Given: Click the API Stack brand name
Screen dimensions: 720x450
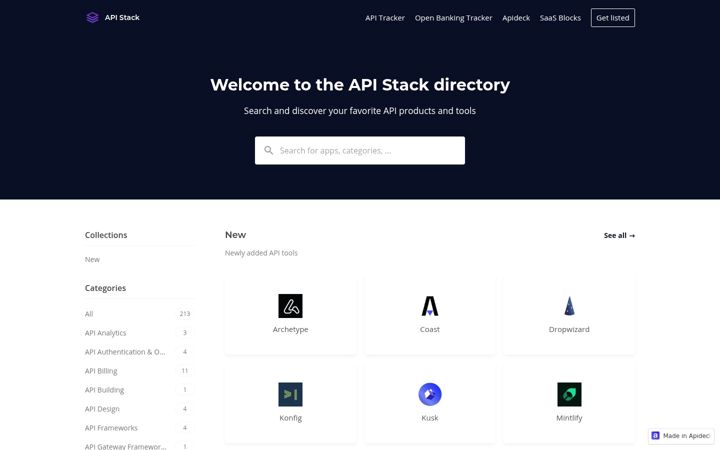Looking at the screenshot, I should pyautogui.click(x=122, y=17).
